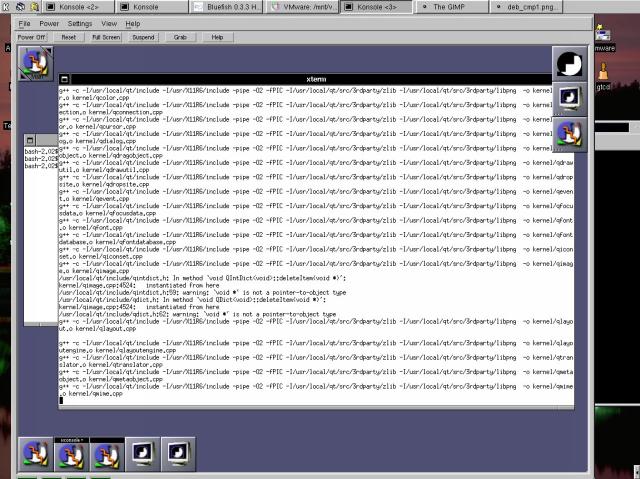This screenshot has height=479, width=640.
Task: Click the text "og.o kernel/qdialog.cpp"
Action: 97,141
